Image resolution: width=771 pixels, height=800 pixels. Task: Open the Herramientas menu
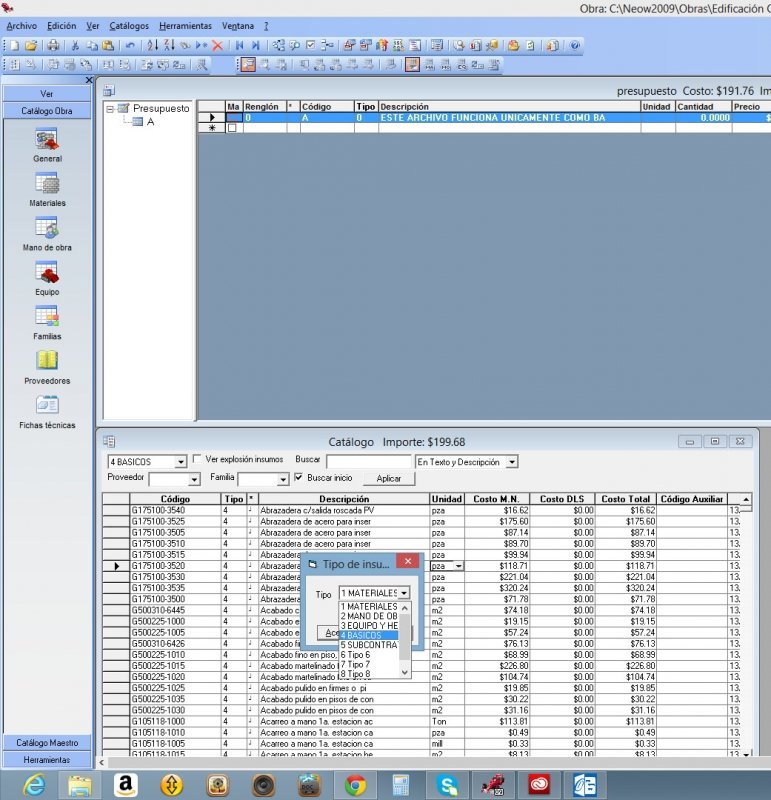tap(185, 25)
